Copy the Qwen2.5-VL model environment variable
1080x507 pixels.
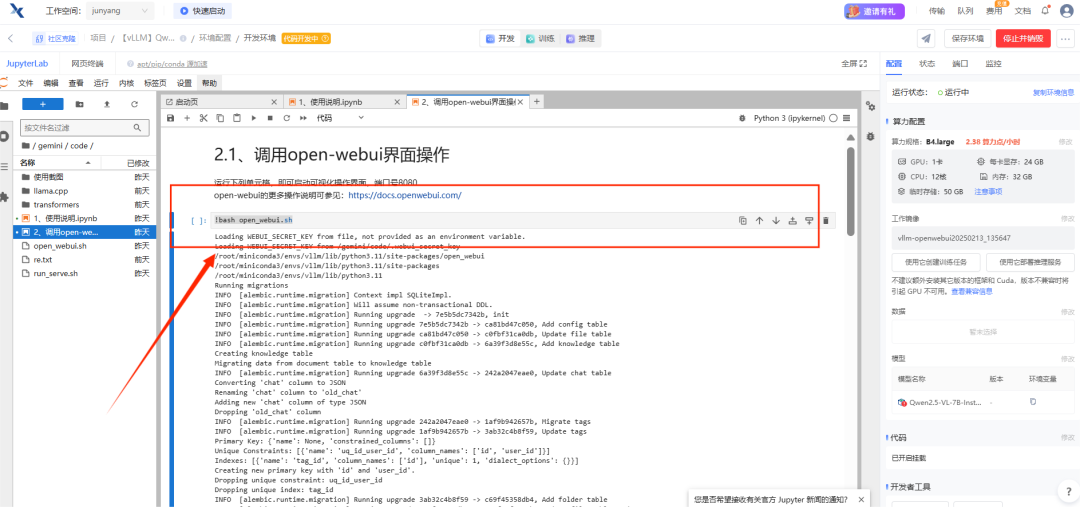tap(1032, 402)
